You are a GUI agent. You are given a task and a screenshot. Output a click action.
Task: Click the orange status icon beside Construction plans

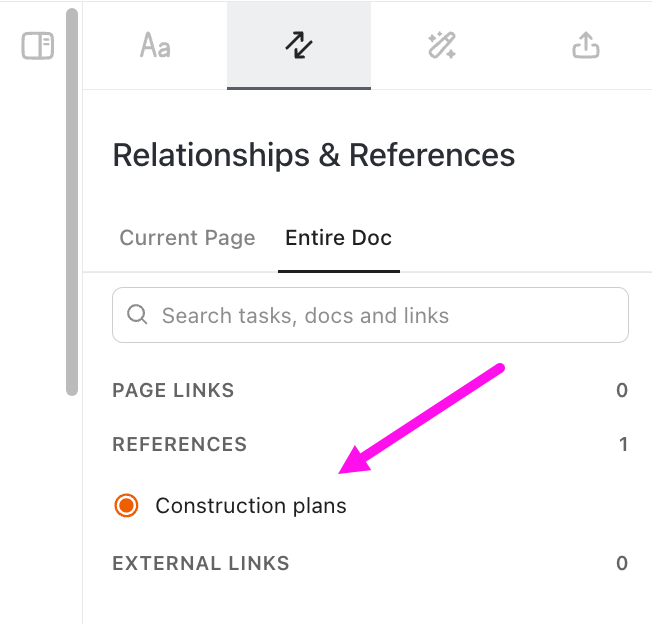[126, 506]
